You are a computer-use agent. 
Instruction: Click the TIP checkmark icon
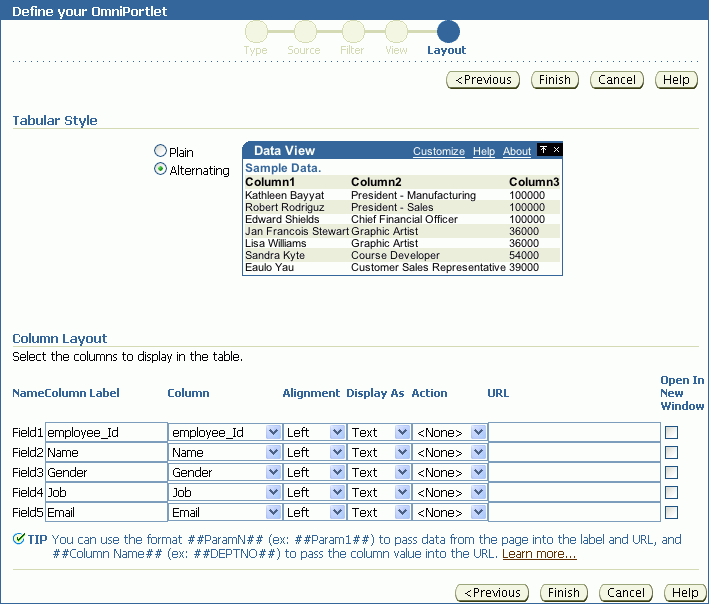(19, 539)
